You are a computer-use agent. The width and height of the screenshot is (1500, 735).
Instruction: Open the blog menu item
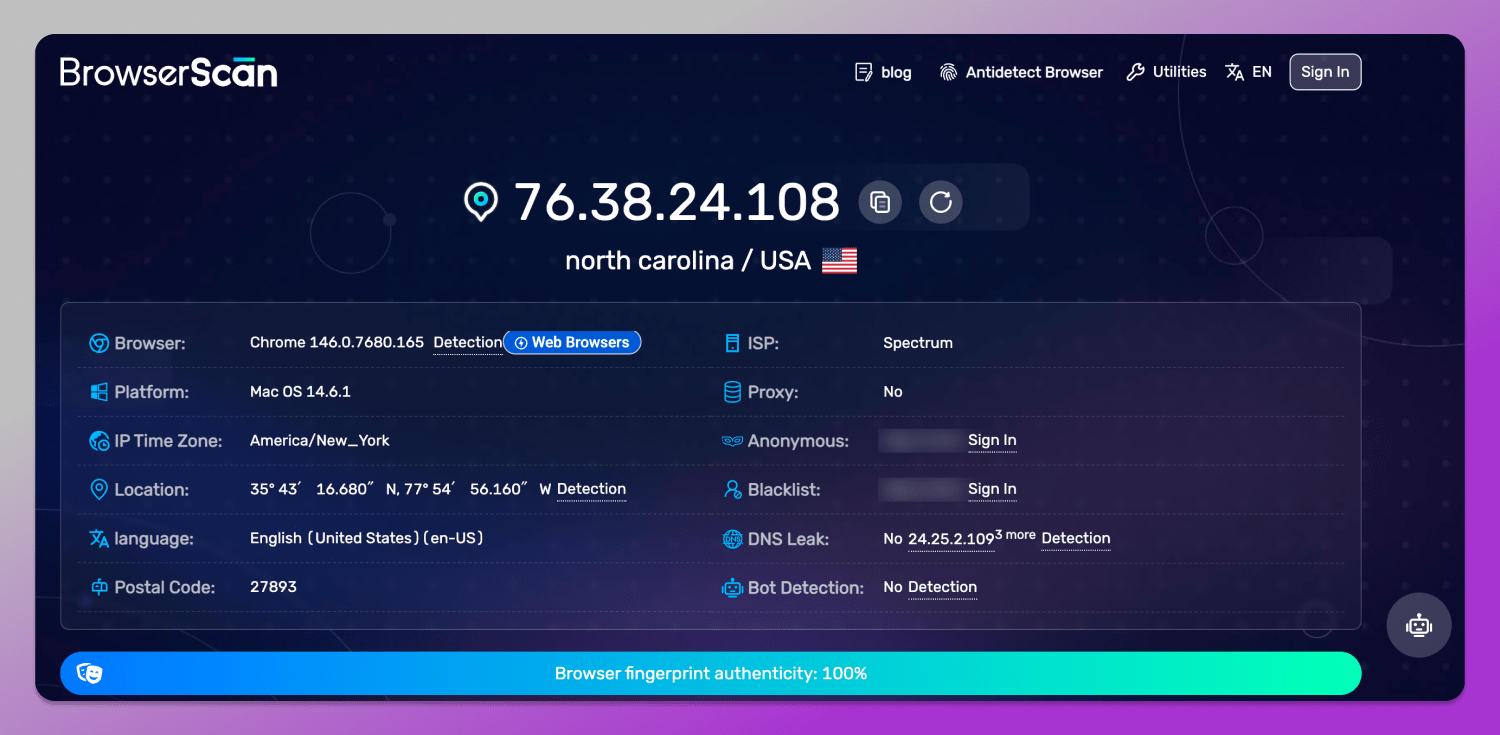pos(896,71)
